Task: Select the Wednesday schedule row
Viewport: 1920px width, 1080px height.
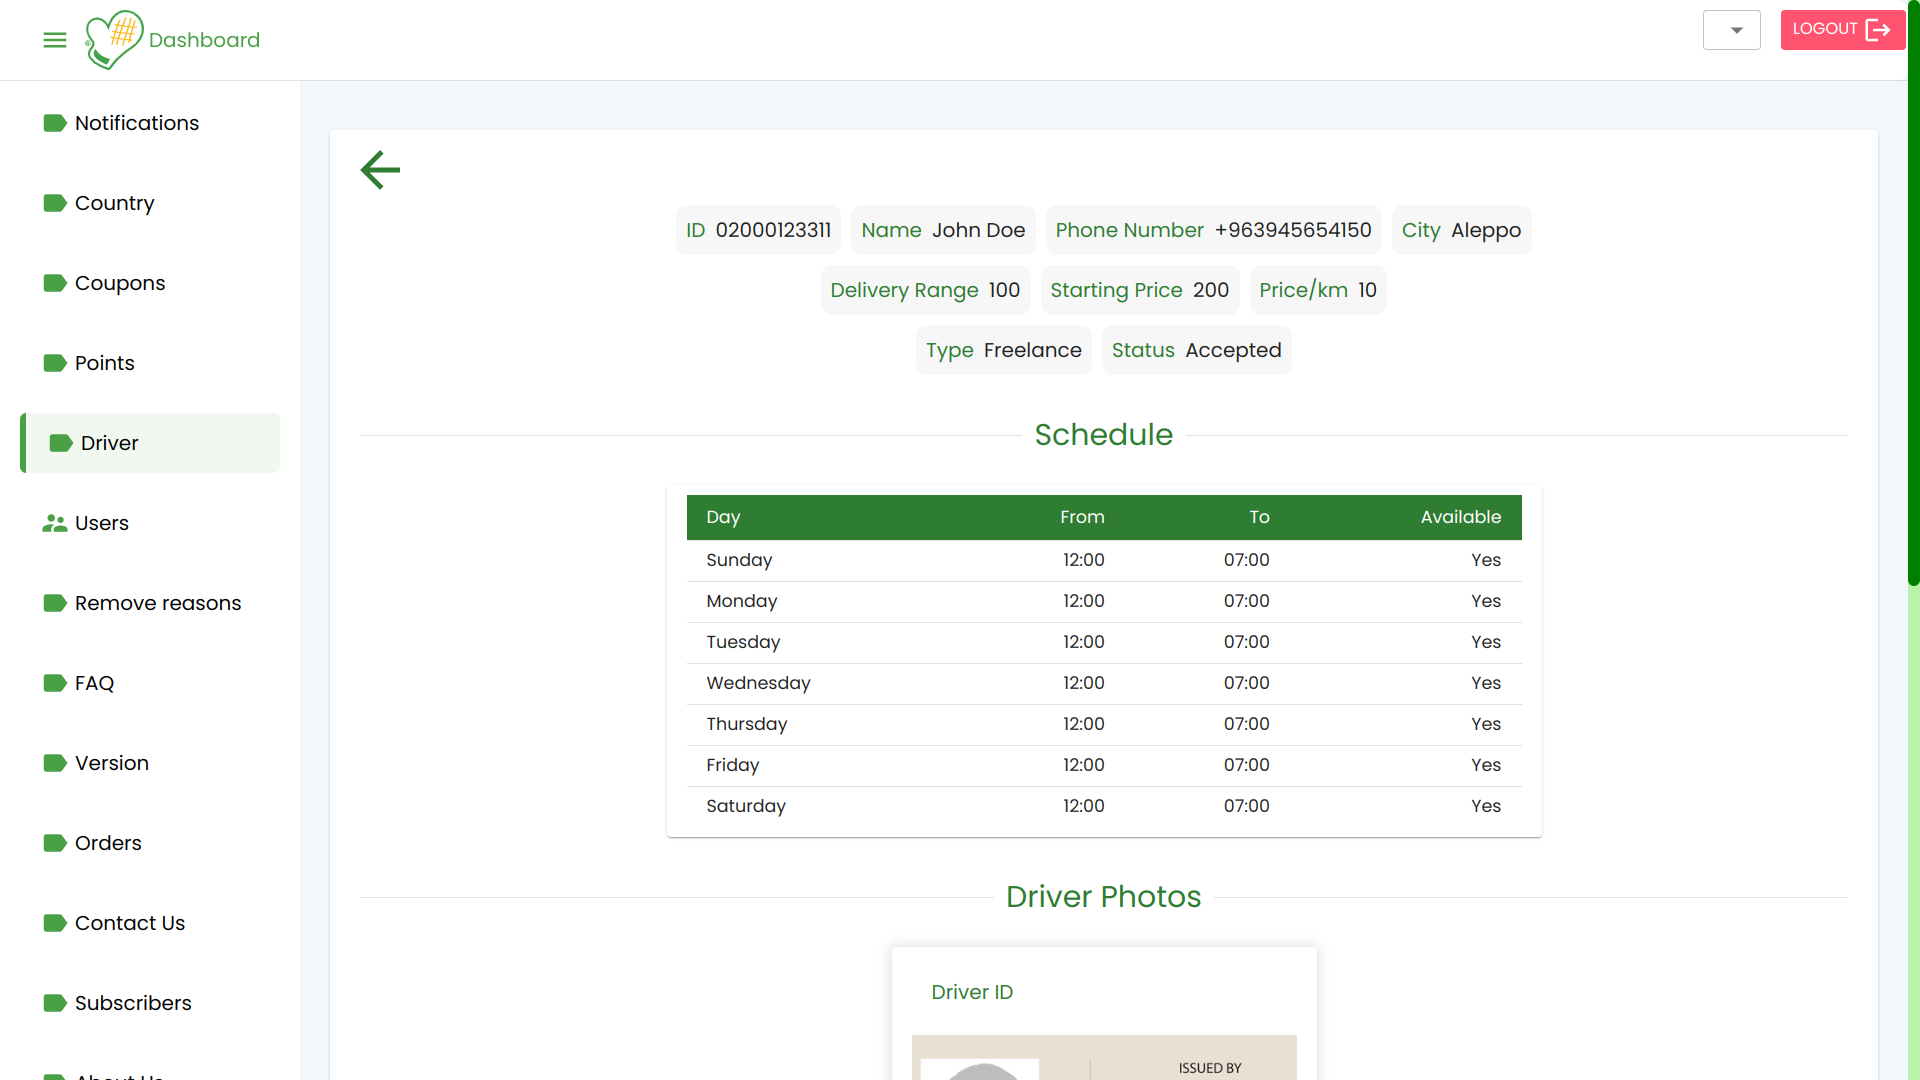Action: (x=1104, y=683)
